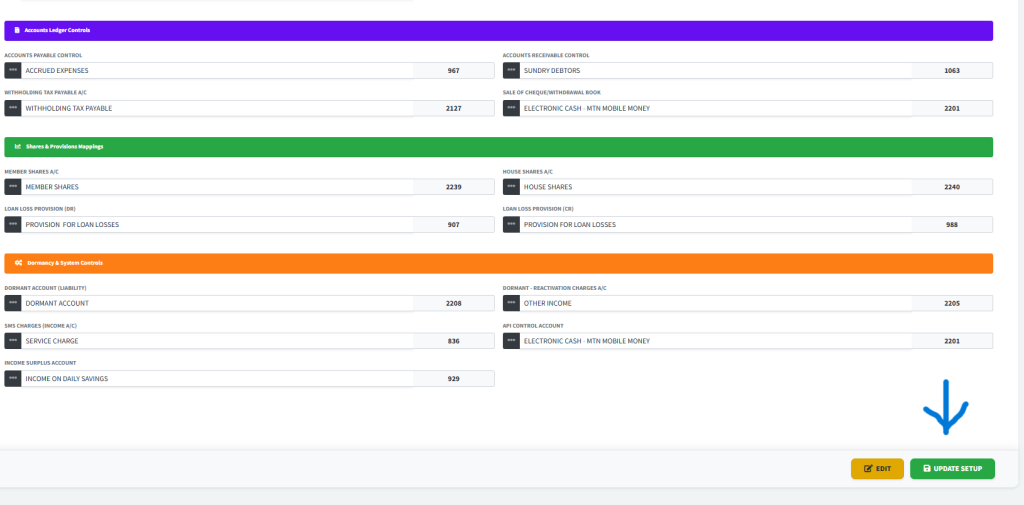Image resolution: width=1024 pixels, height=505 pixels.
Task: Click the ellipsis icon beside House Shares
Action: pyautogui.click(x=511, y=187)
